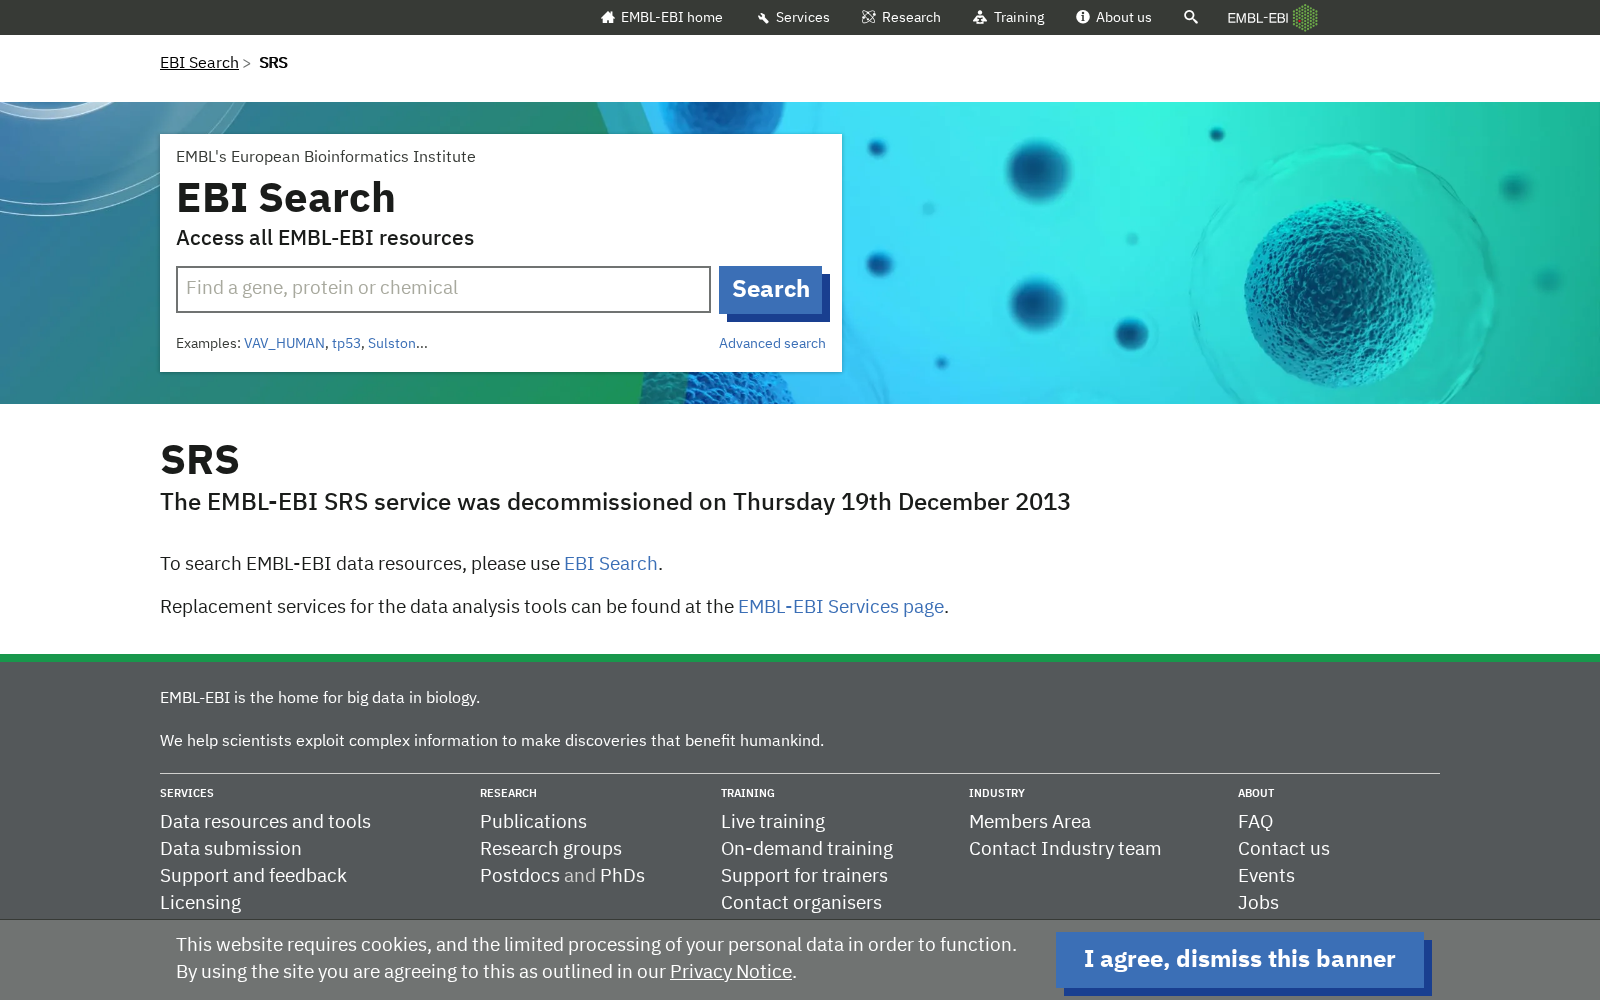Open Jobs footer link

(1258, 903)
